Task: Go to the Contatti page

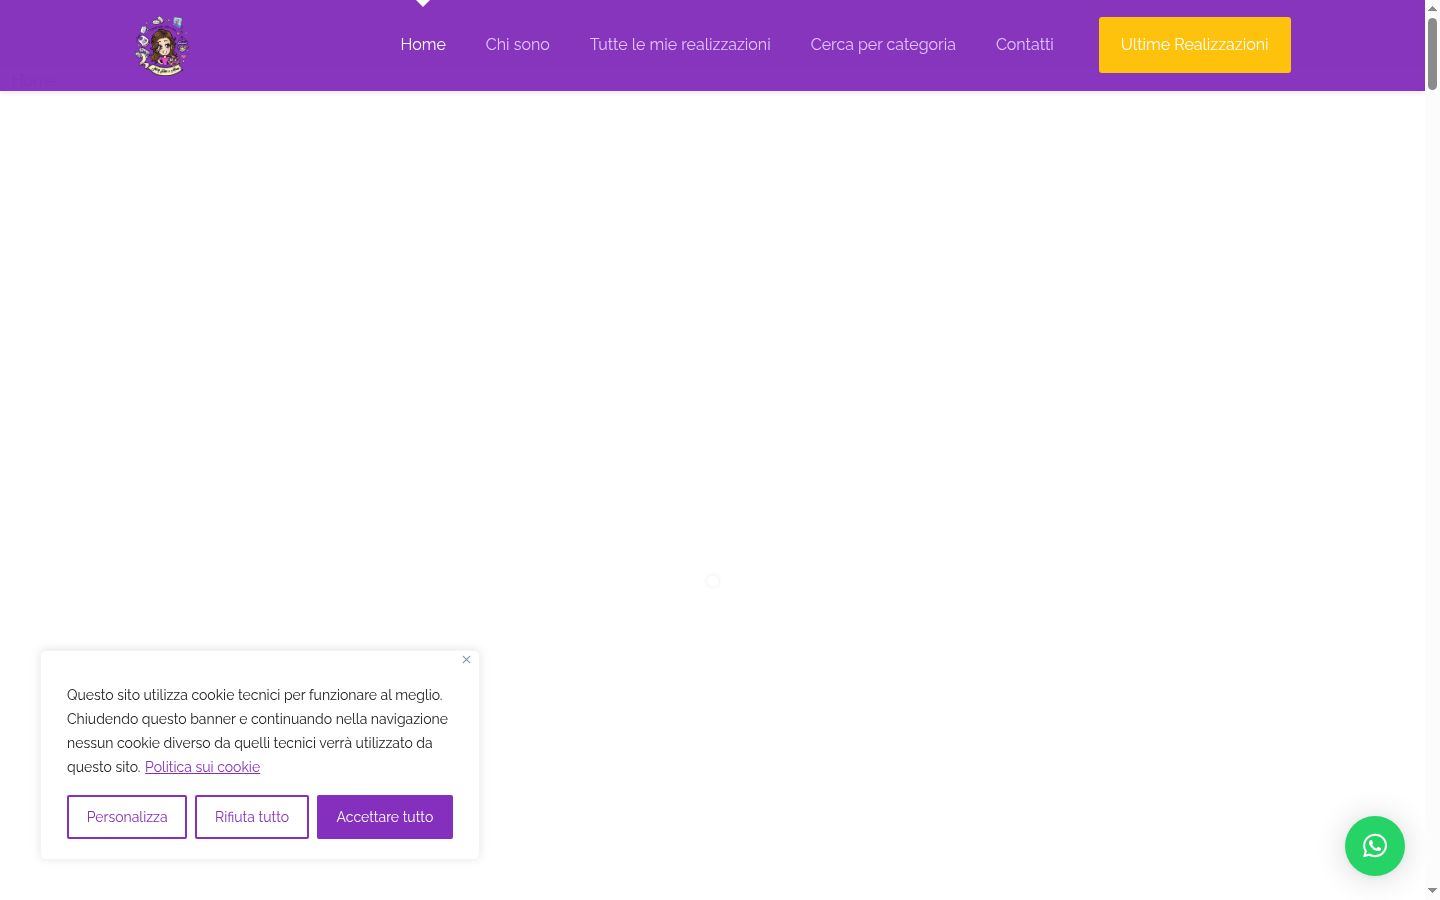Action: (x=1024, y=45)
